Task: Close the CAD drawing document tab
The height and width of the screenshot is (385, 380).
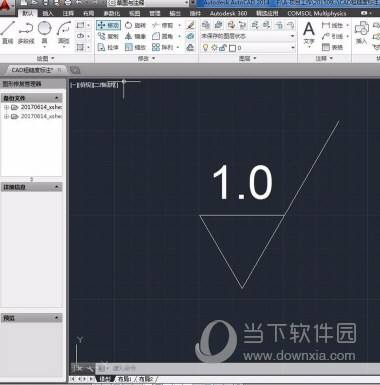Action: (x=59, y=70)
